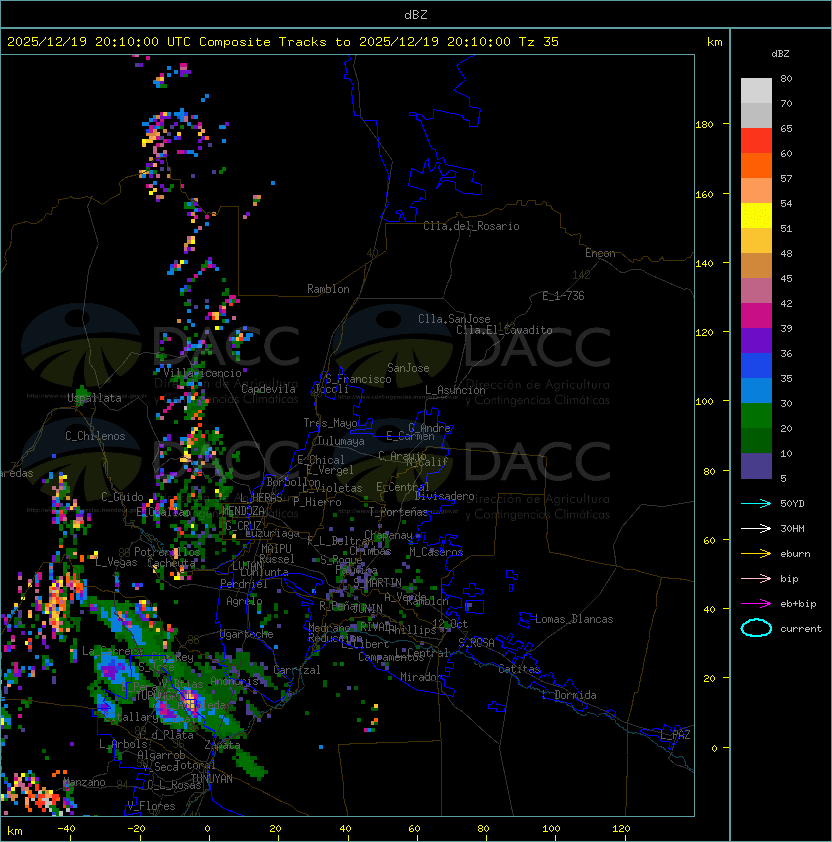Click the 'Catitas' map label

coord(519,669)
